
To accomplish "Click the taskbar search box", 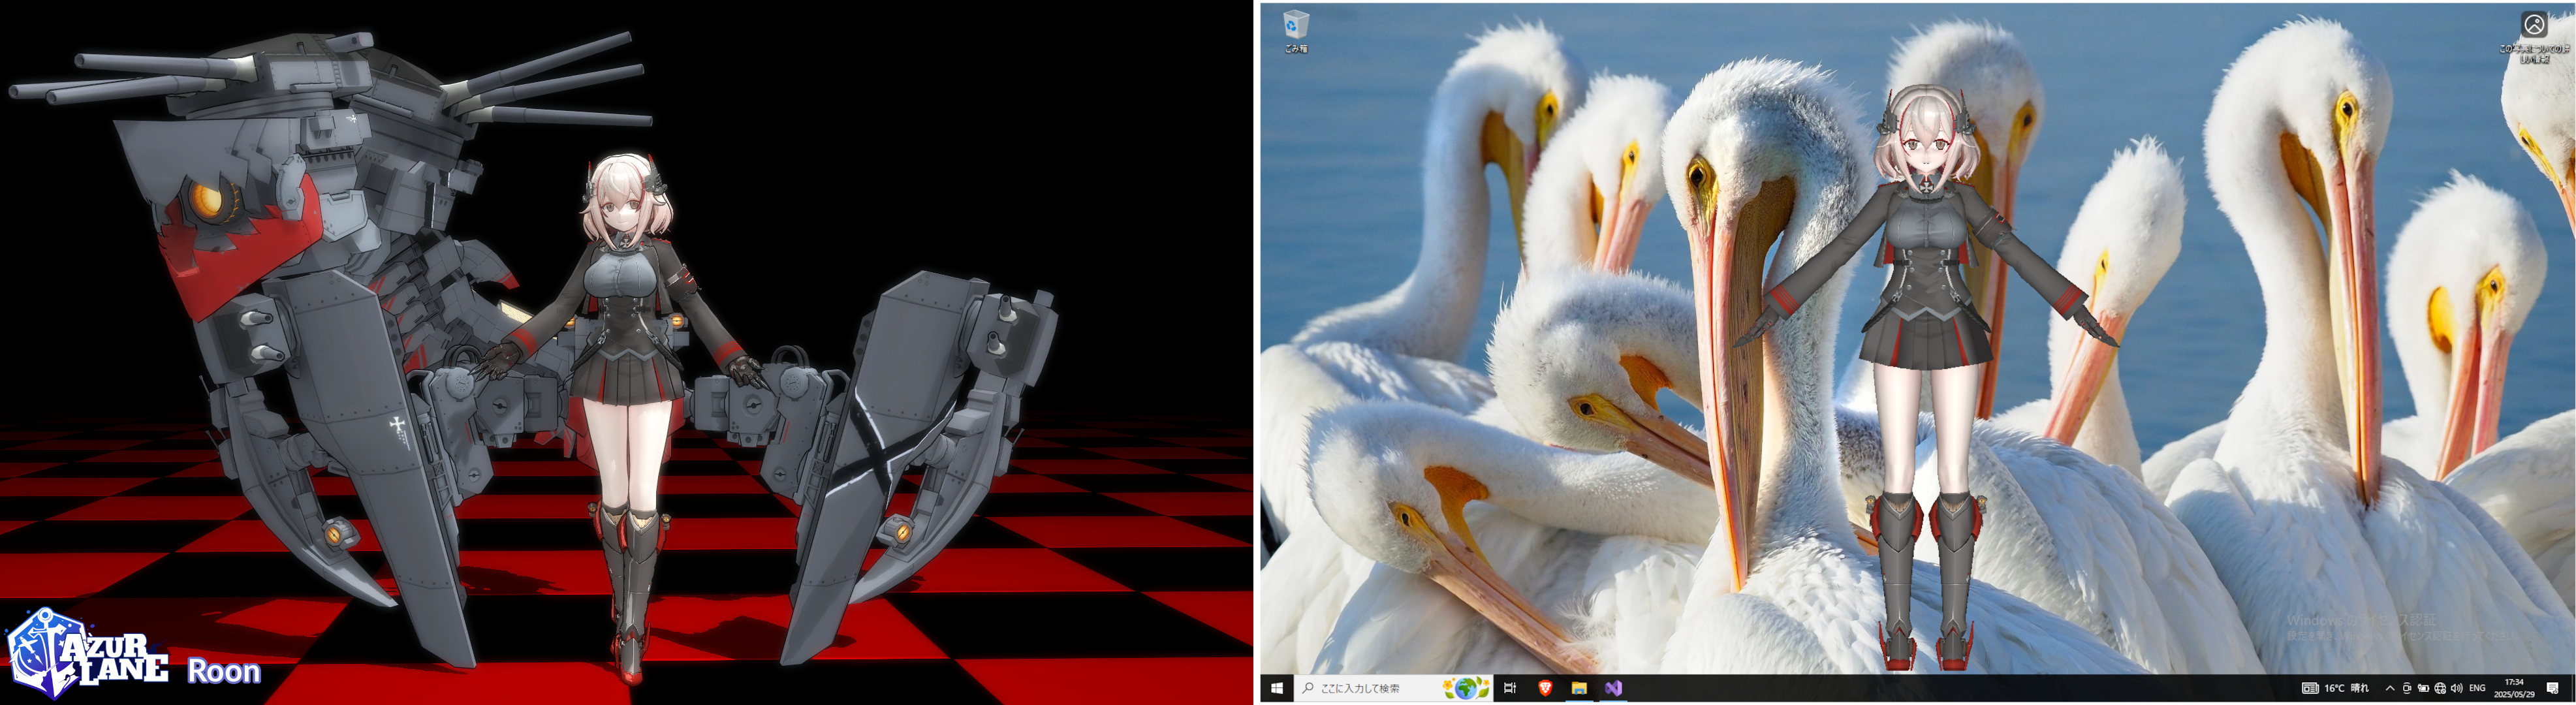I will point(1394,688).
